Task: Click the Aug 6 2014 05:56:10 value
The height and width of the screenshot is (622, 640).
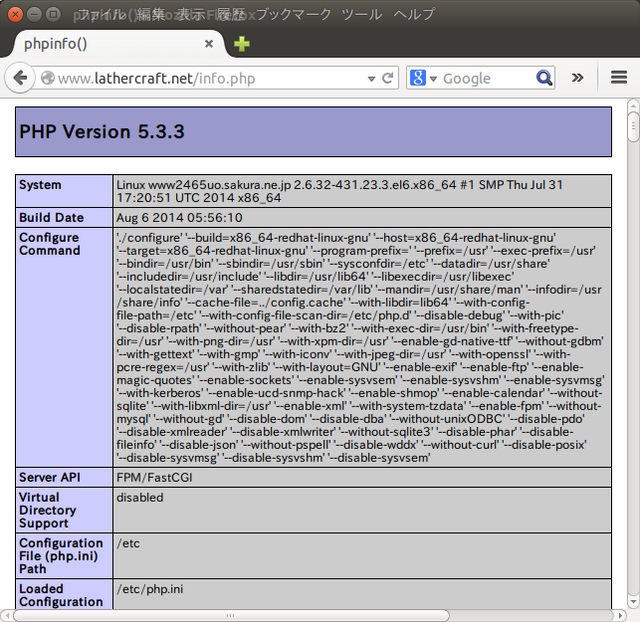Action: click(x=179, y=218)
